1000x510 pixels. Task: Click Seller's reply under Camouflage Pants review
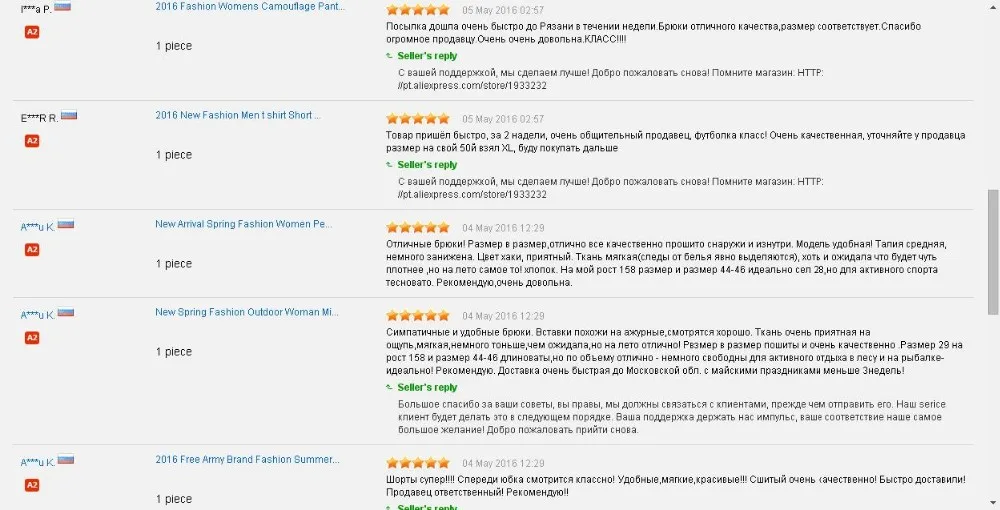[x=427, y=56]
